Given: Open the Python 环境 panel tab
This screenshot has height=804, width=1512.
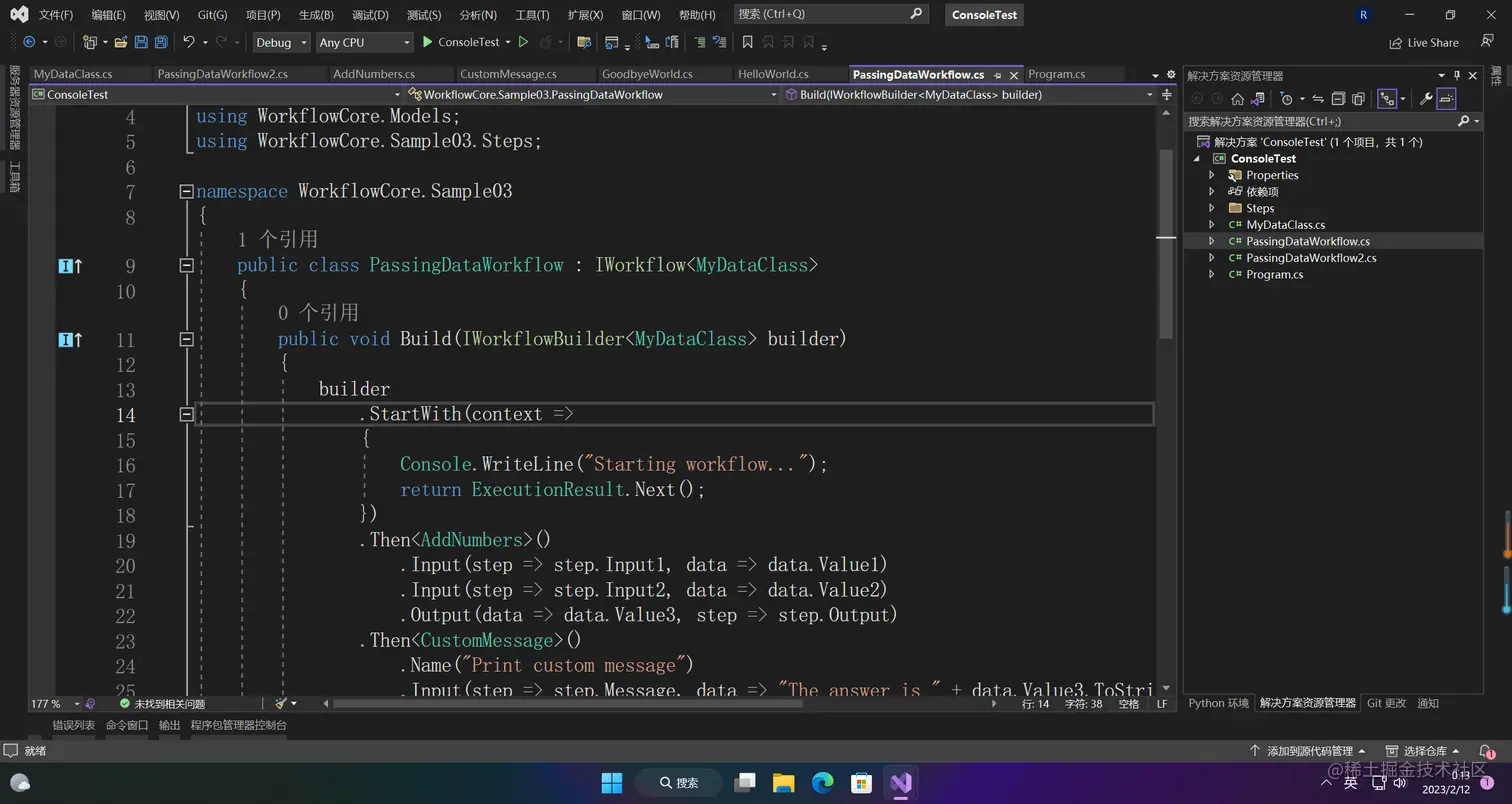Looking at the screenshot, I should point(1218,703).
